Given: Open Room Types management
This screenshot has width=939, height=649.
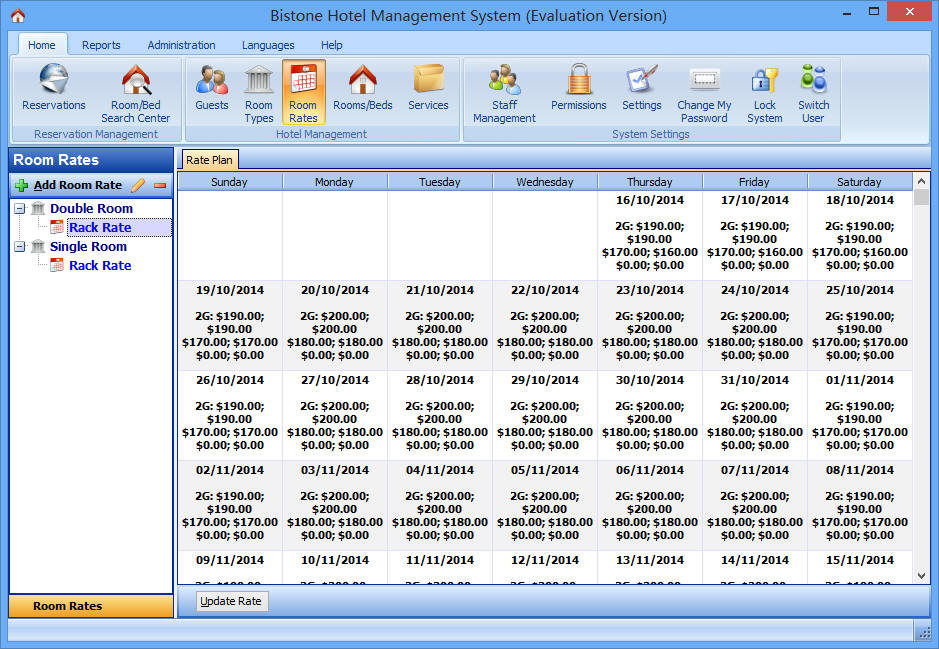Looking at the screenshot, I should (x=259, y=93).
